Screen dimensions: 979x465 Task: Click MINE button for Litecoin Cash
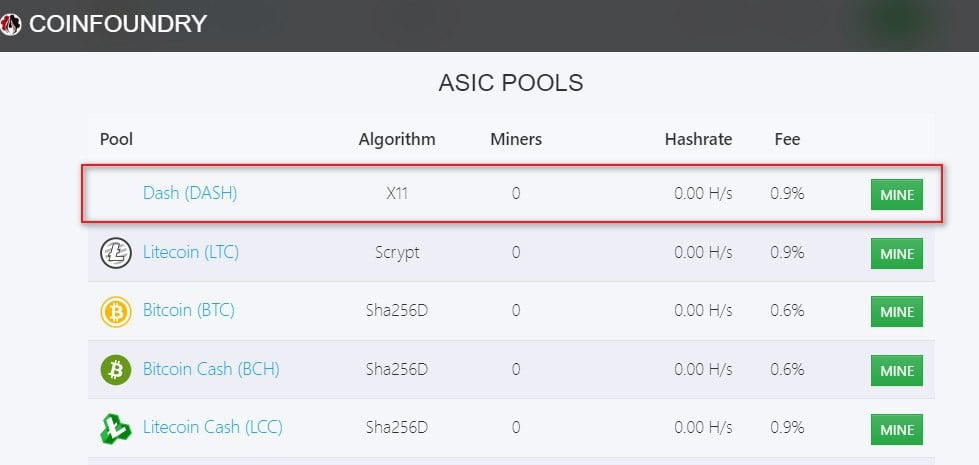click(897, 429)
